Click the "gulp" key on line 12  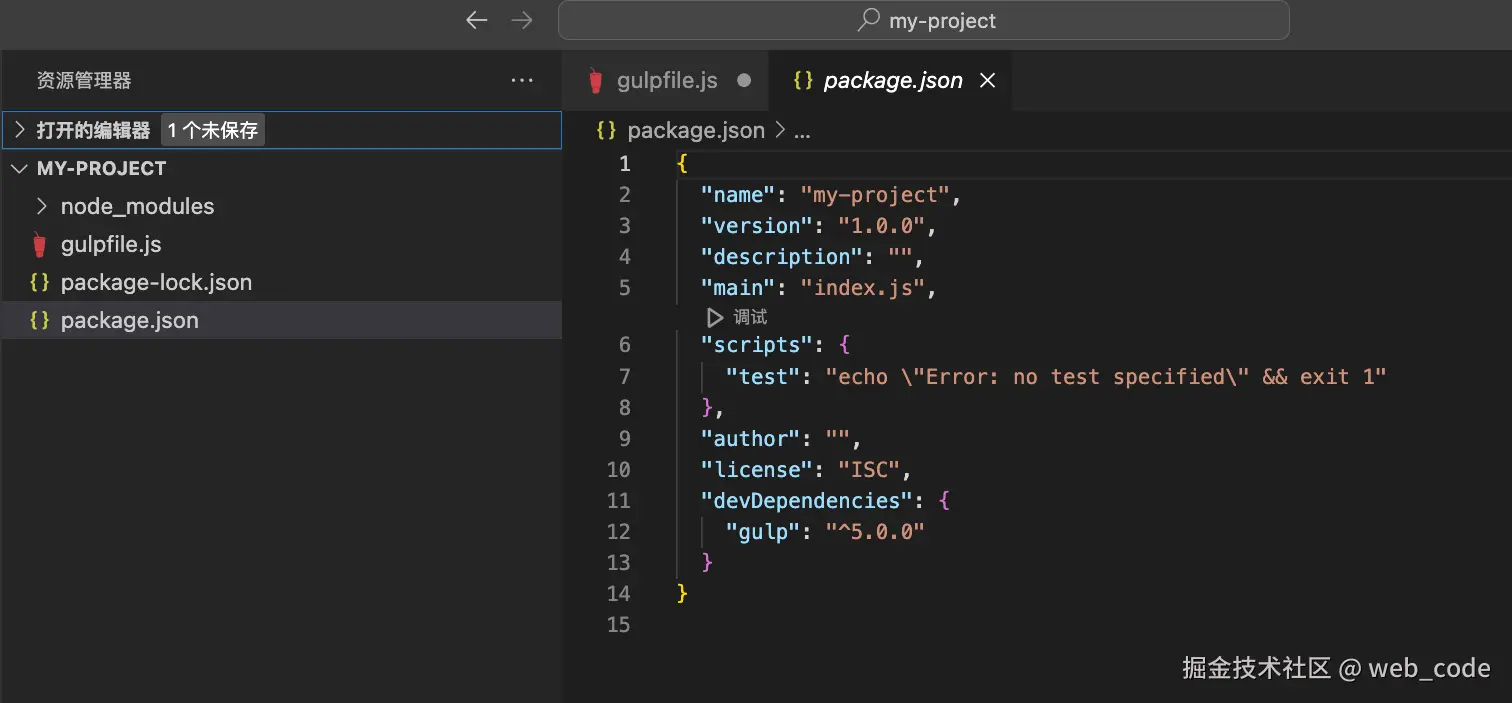[x=762, y=532]
